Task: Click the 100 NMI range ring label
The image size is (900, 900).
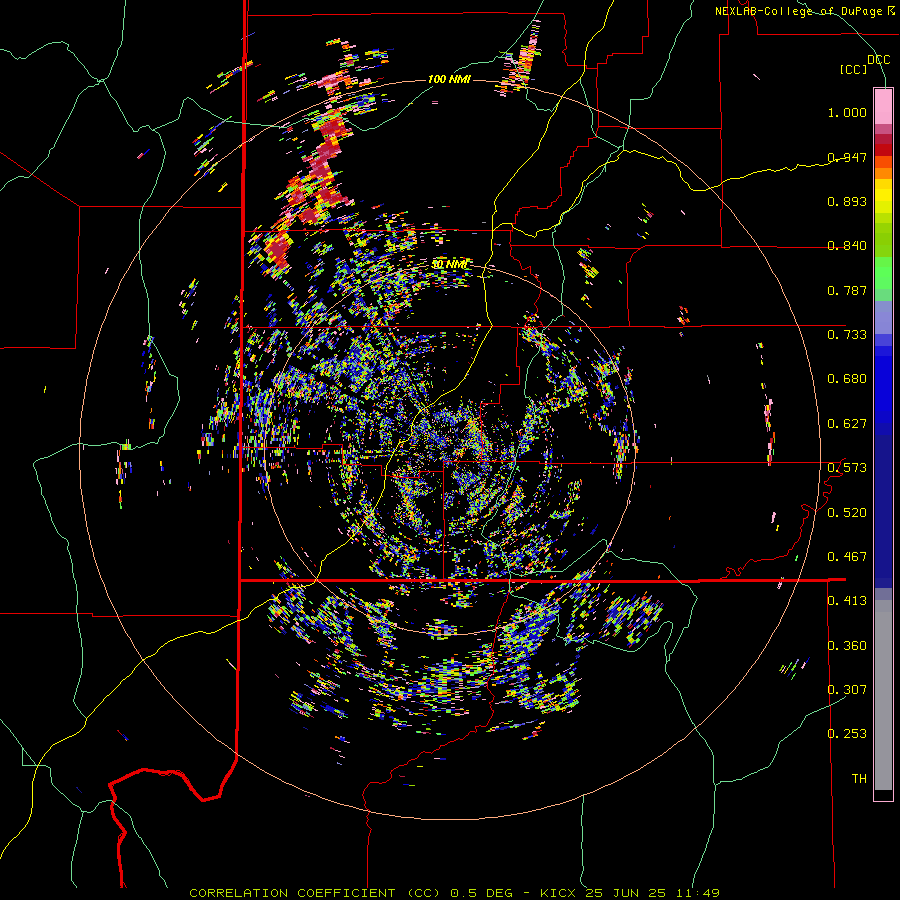Action: coord(449,79)
